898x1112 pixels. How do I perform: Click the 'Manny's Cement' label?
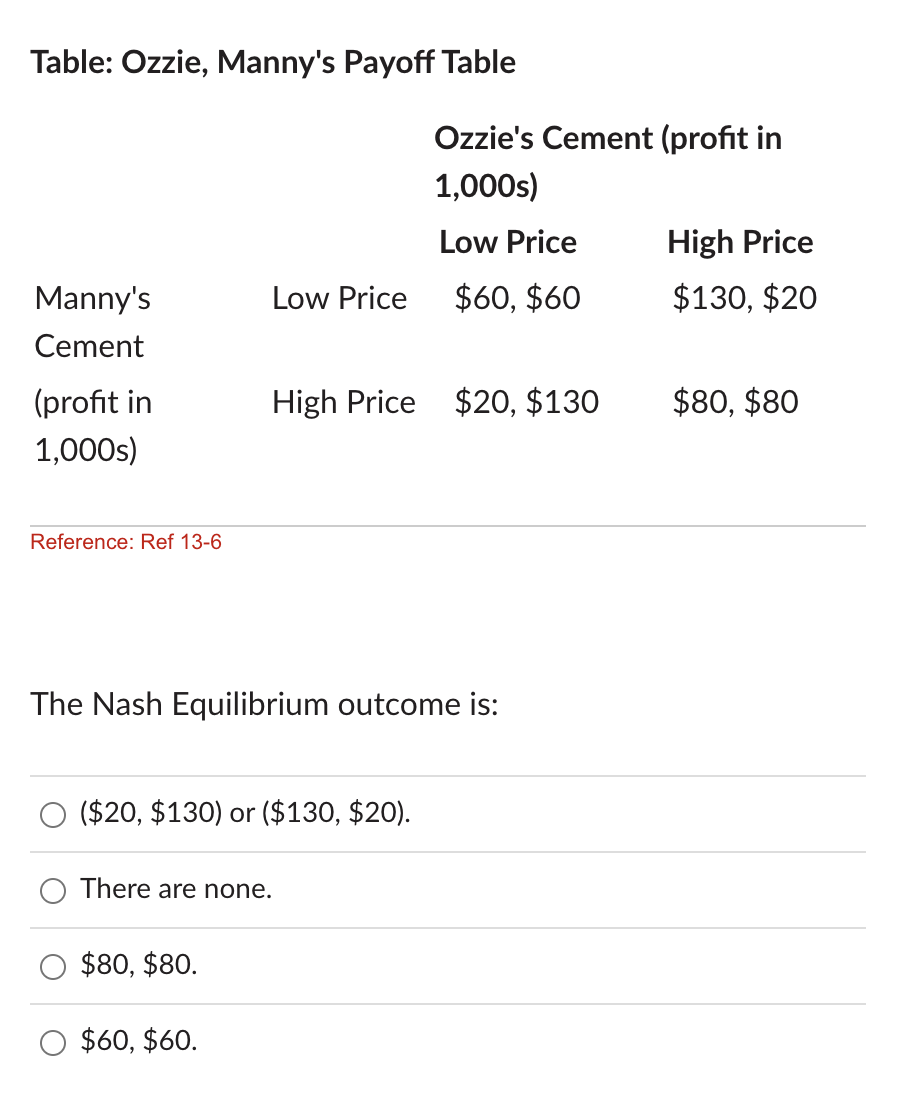[92, 322]
